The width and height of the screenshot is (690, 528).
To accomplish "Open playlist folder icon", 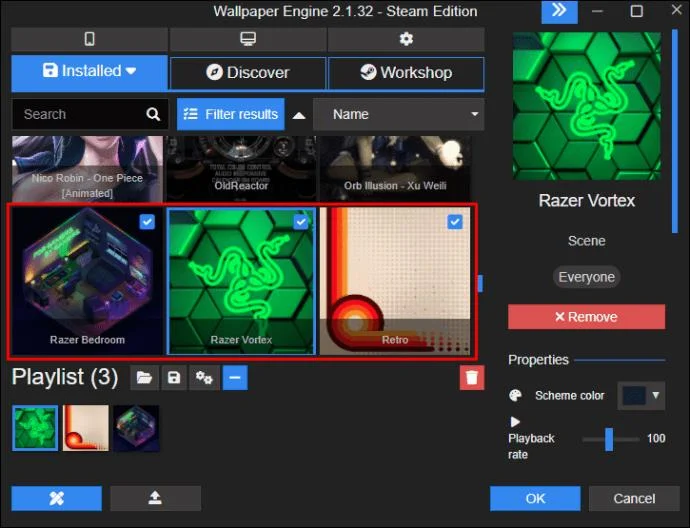I will [x=144, y=378].
